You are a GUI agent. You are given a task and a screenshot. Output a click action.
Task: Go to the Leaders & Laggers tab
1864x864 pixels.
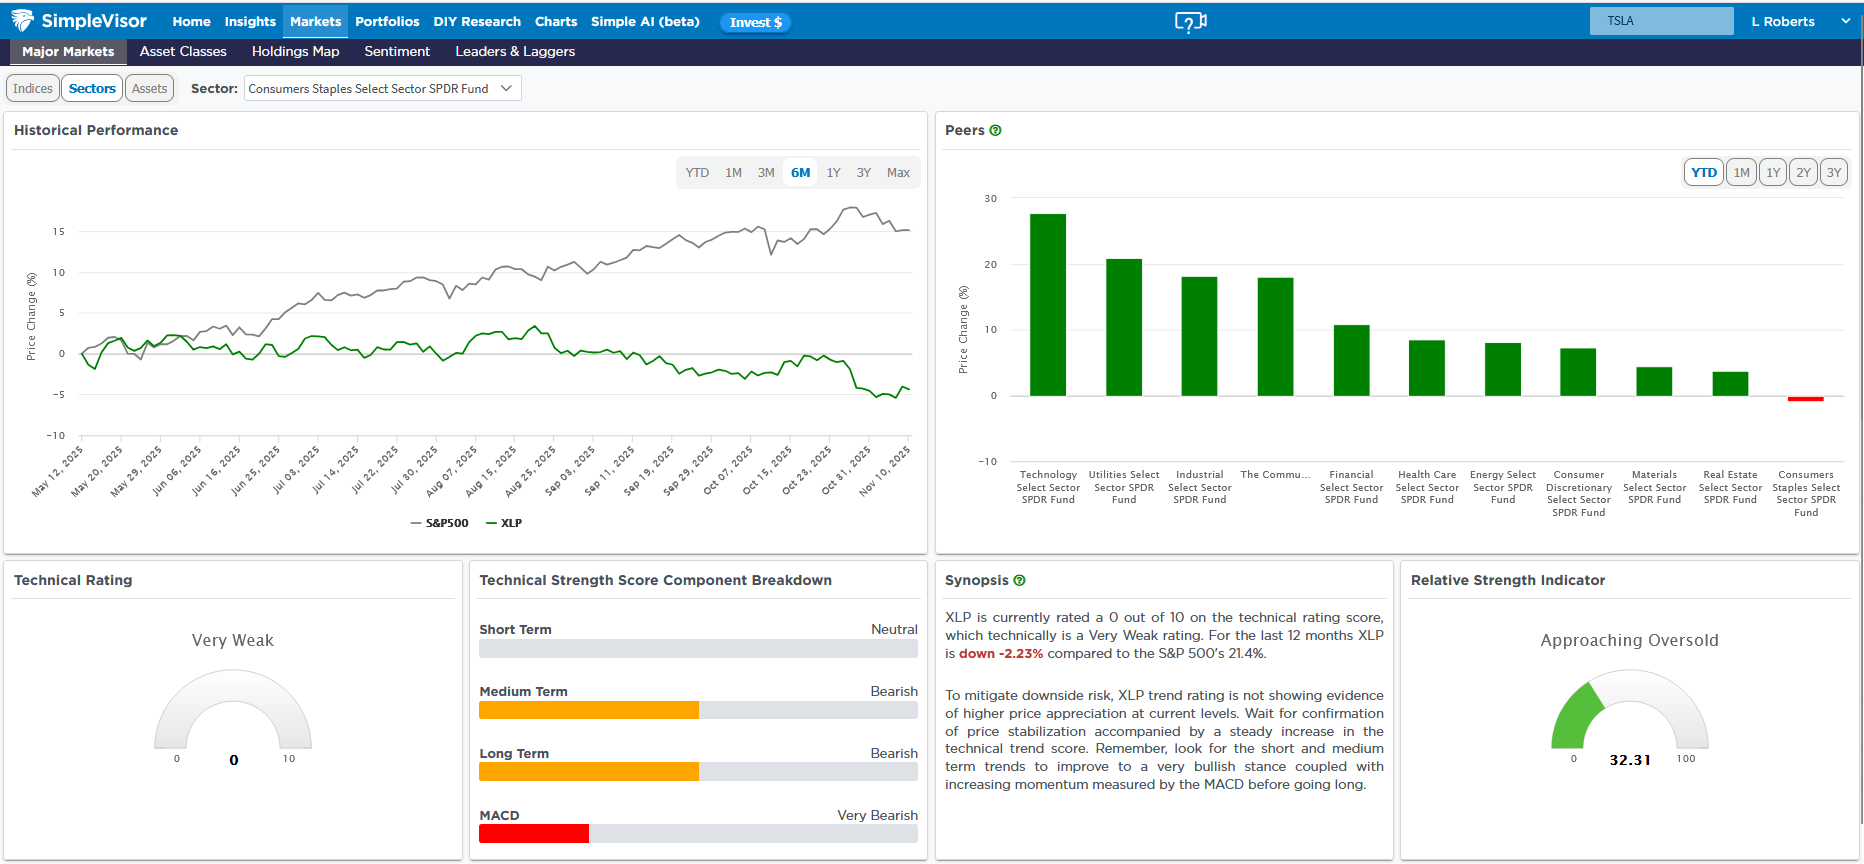click(515, 51)
